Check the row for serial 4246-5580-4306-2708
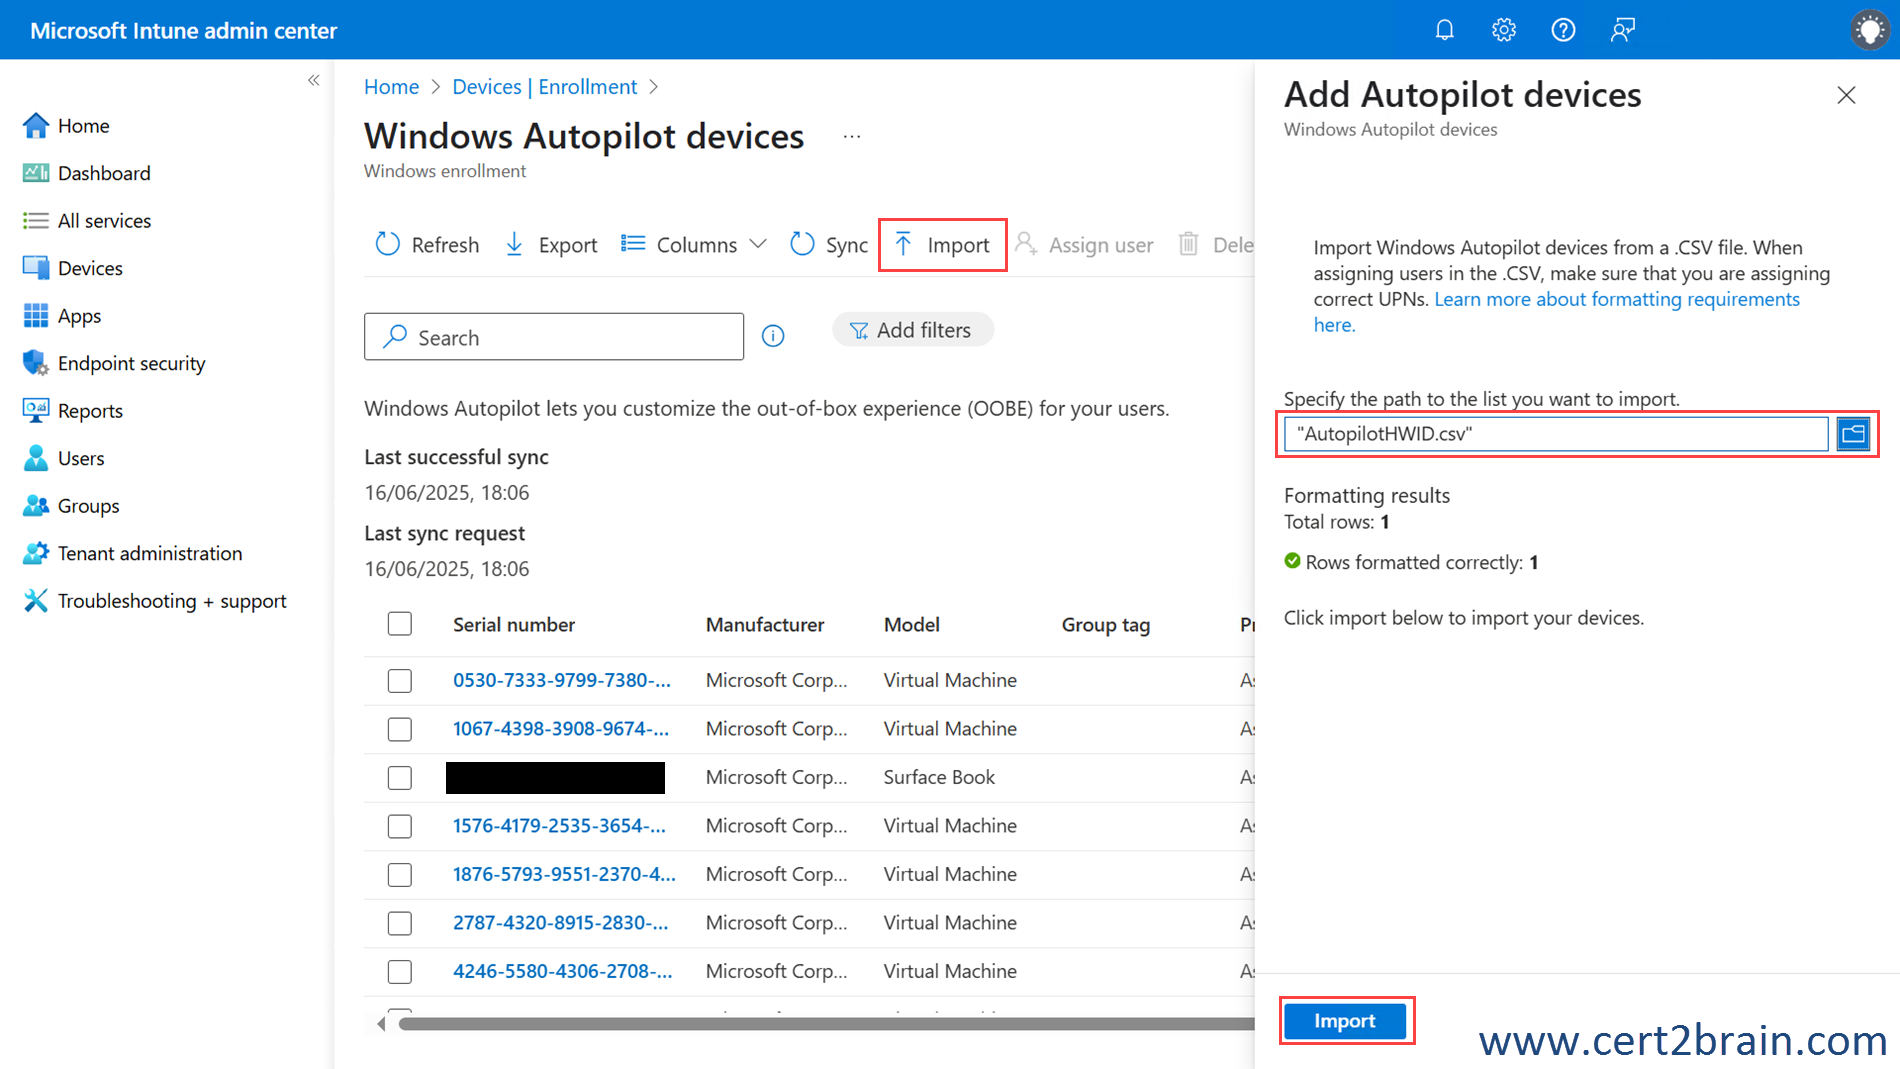 pos(400,972)
